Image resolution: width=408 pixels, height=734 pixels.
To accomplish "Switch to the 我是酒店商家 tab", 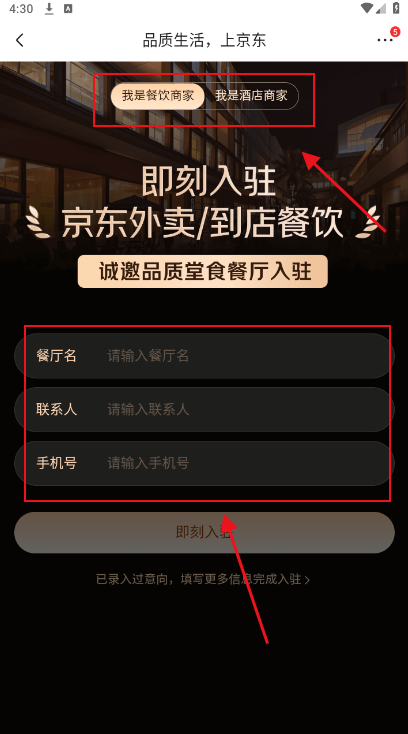I will coord(251,96).
